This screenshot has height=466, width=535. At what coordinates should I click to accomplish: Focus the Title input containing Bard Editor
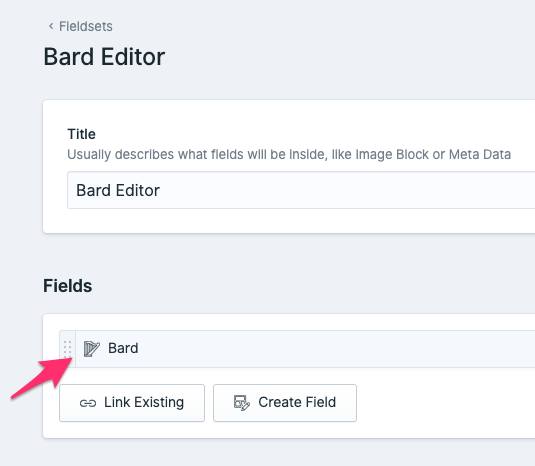(x=301, y=190)
